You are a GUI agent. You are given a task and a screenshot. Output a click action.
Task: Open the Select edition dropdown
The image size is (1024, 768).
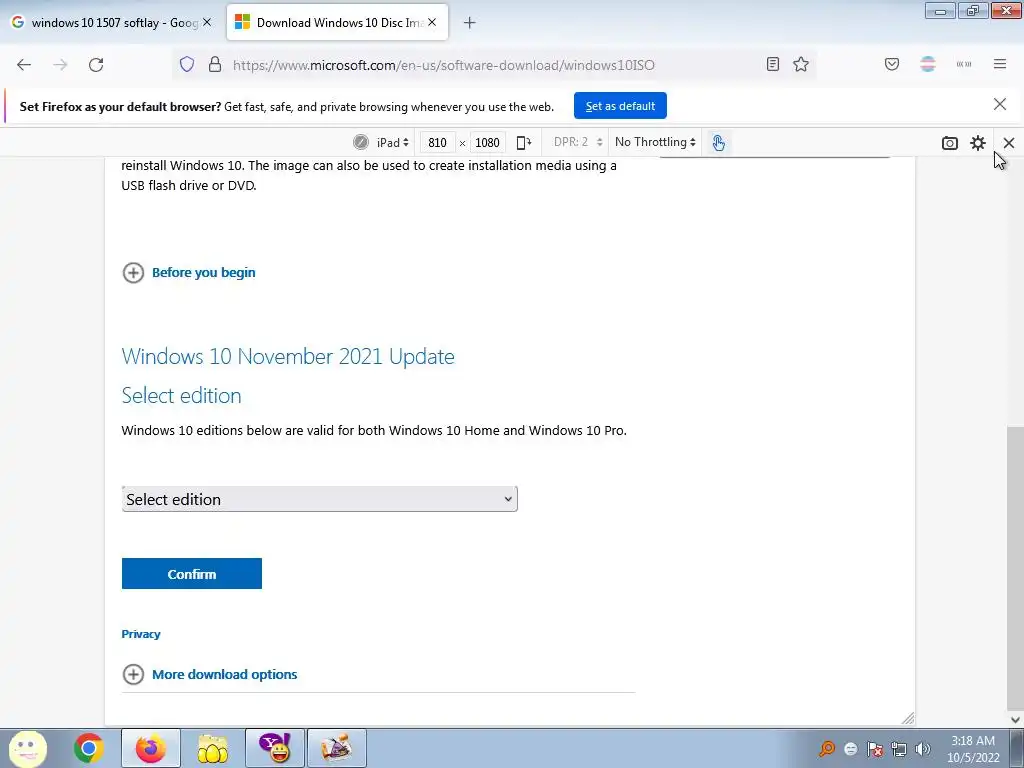pos(319,499)
